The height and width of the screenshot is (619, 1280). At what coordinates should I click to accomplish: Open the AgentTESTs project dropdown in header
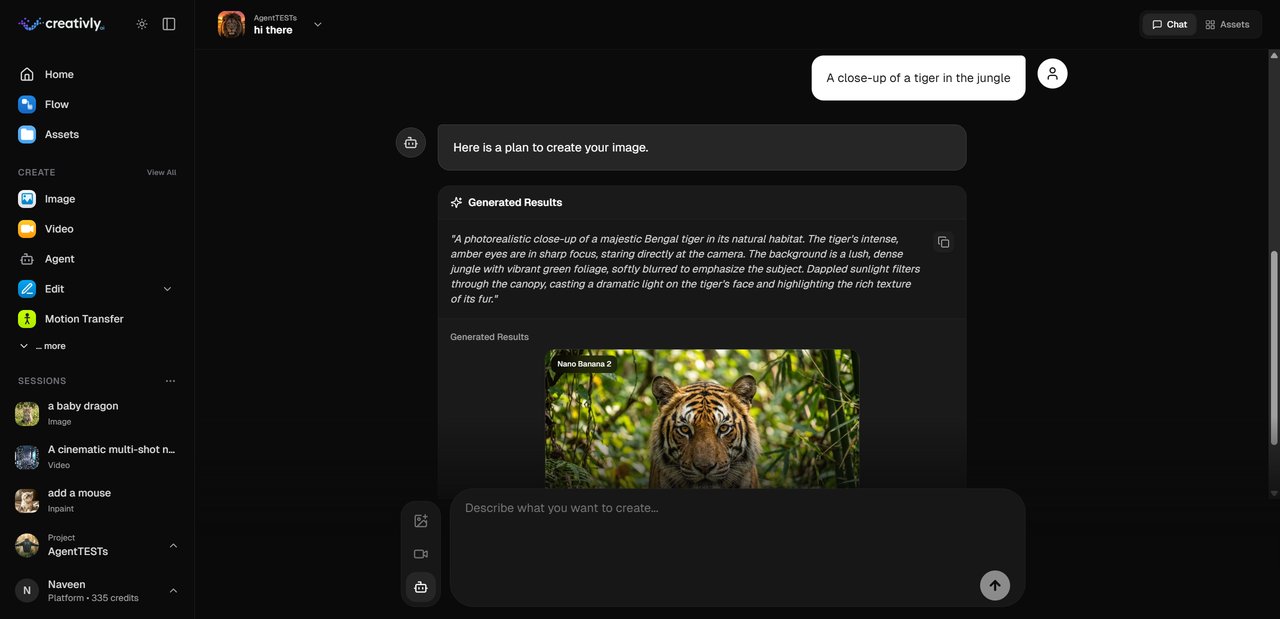(x=317, y=24)
